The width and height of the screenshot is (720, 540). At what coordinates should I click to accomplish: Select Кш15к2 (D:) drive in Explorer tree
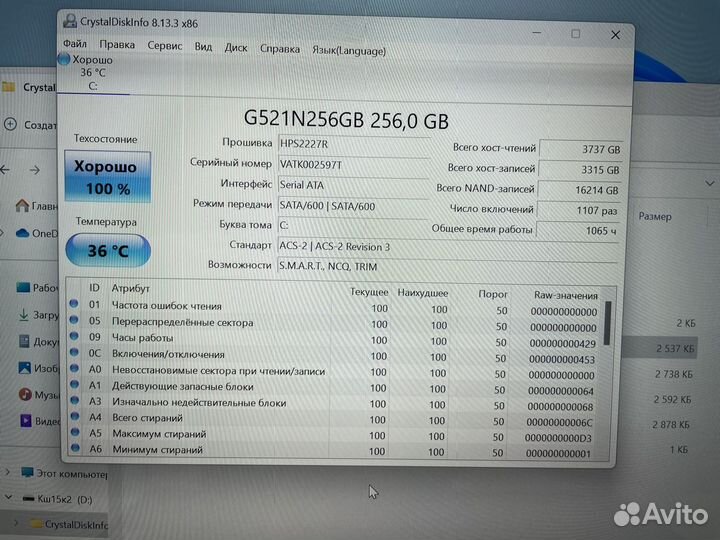[58, 499]
